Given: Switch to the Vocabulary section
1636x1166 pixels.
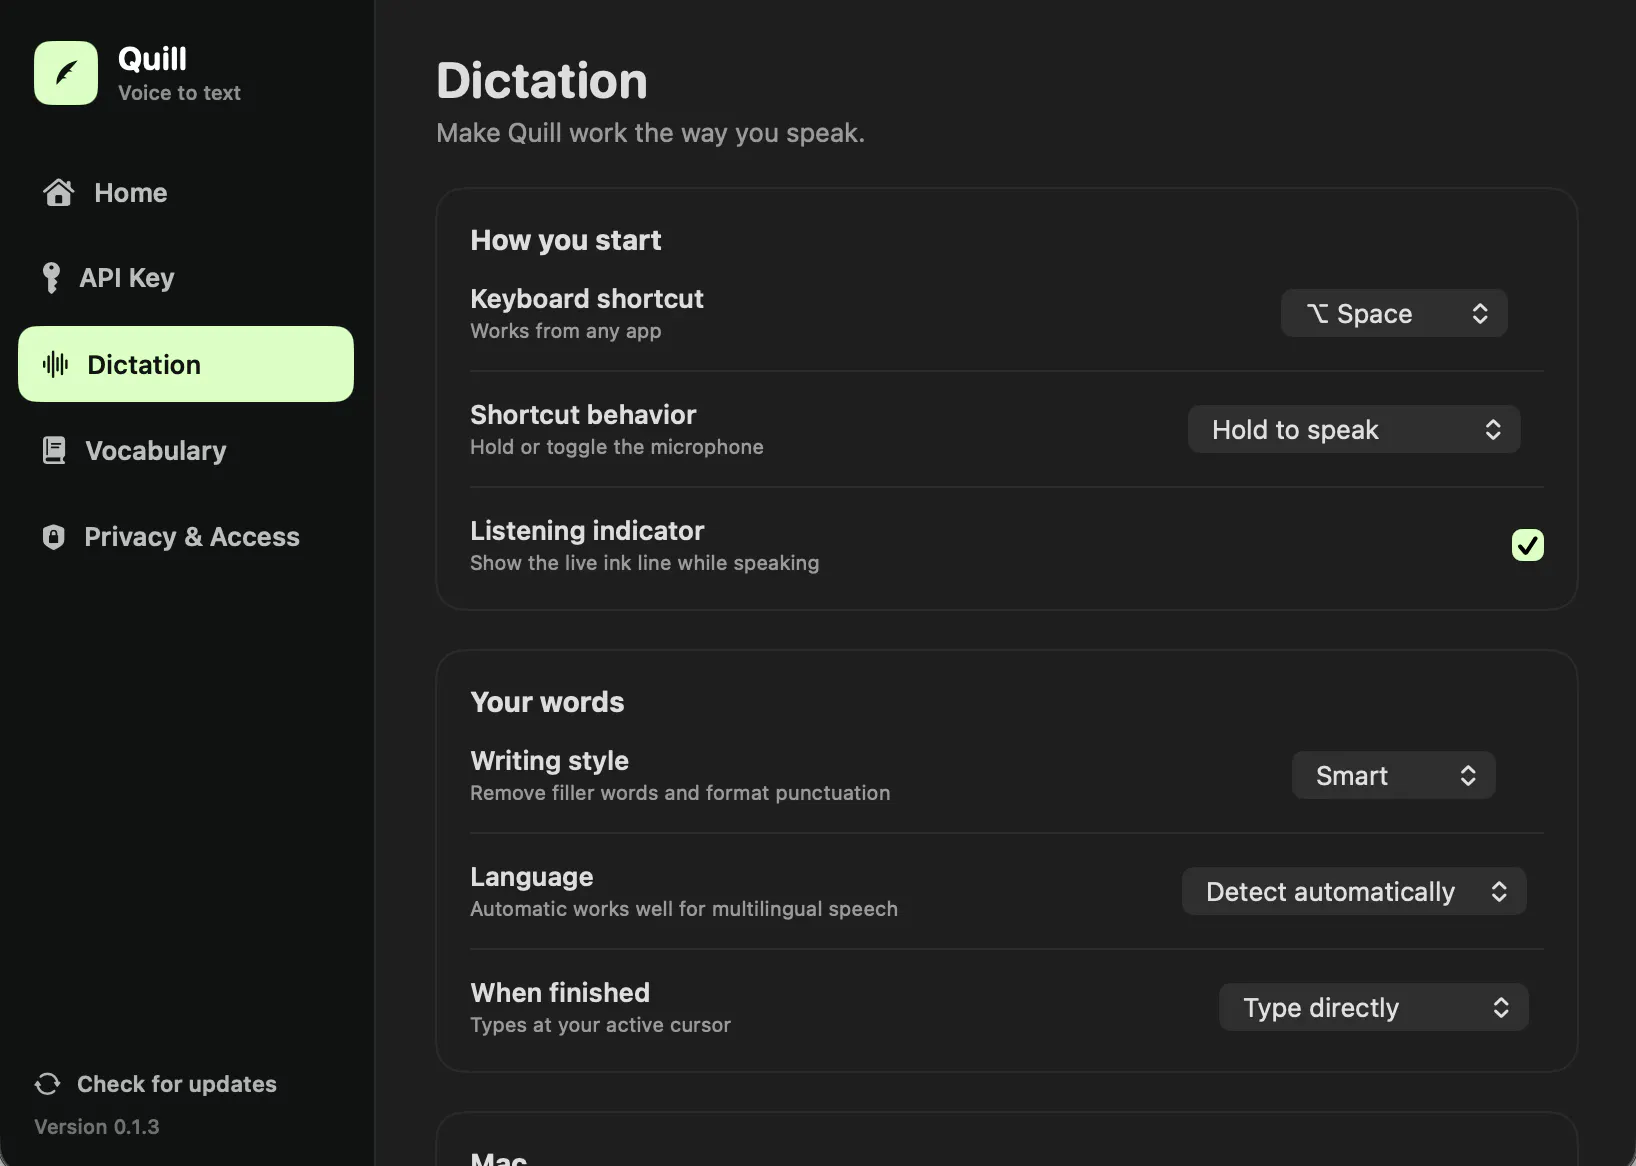Looking at the screenshot, I should click(x=186, y=450).
